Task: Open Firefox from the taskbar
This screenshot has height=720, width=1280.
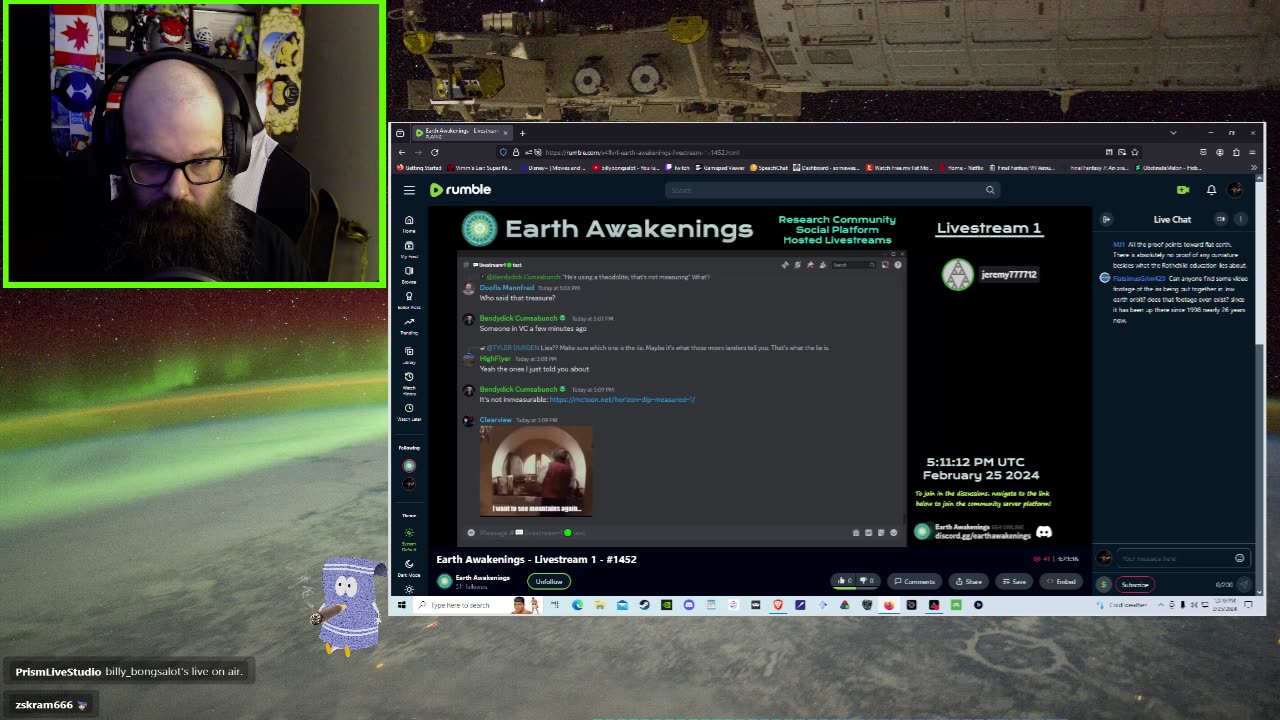Action: pyautogui.click(x=889, y=605)
